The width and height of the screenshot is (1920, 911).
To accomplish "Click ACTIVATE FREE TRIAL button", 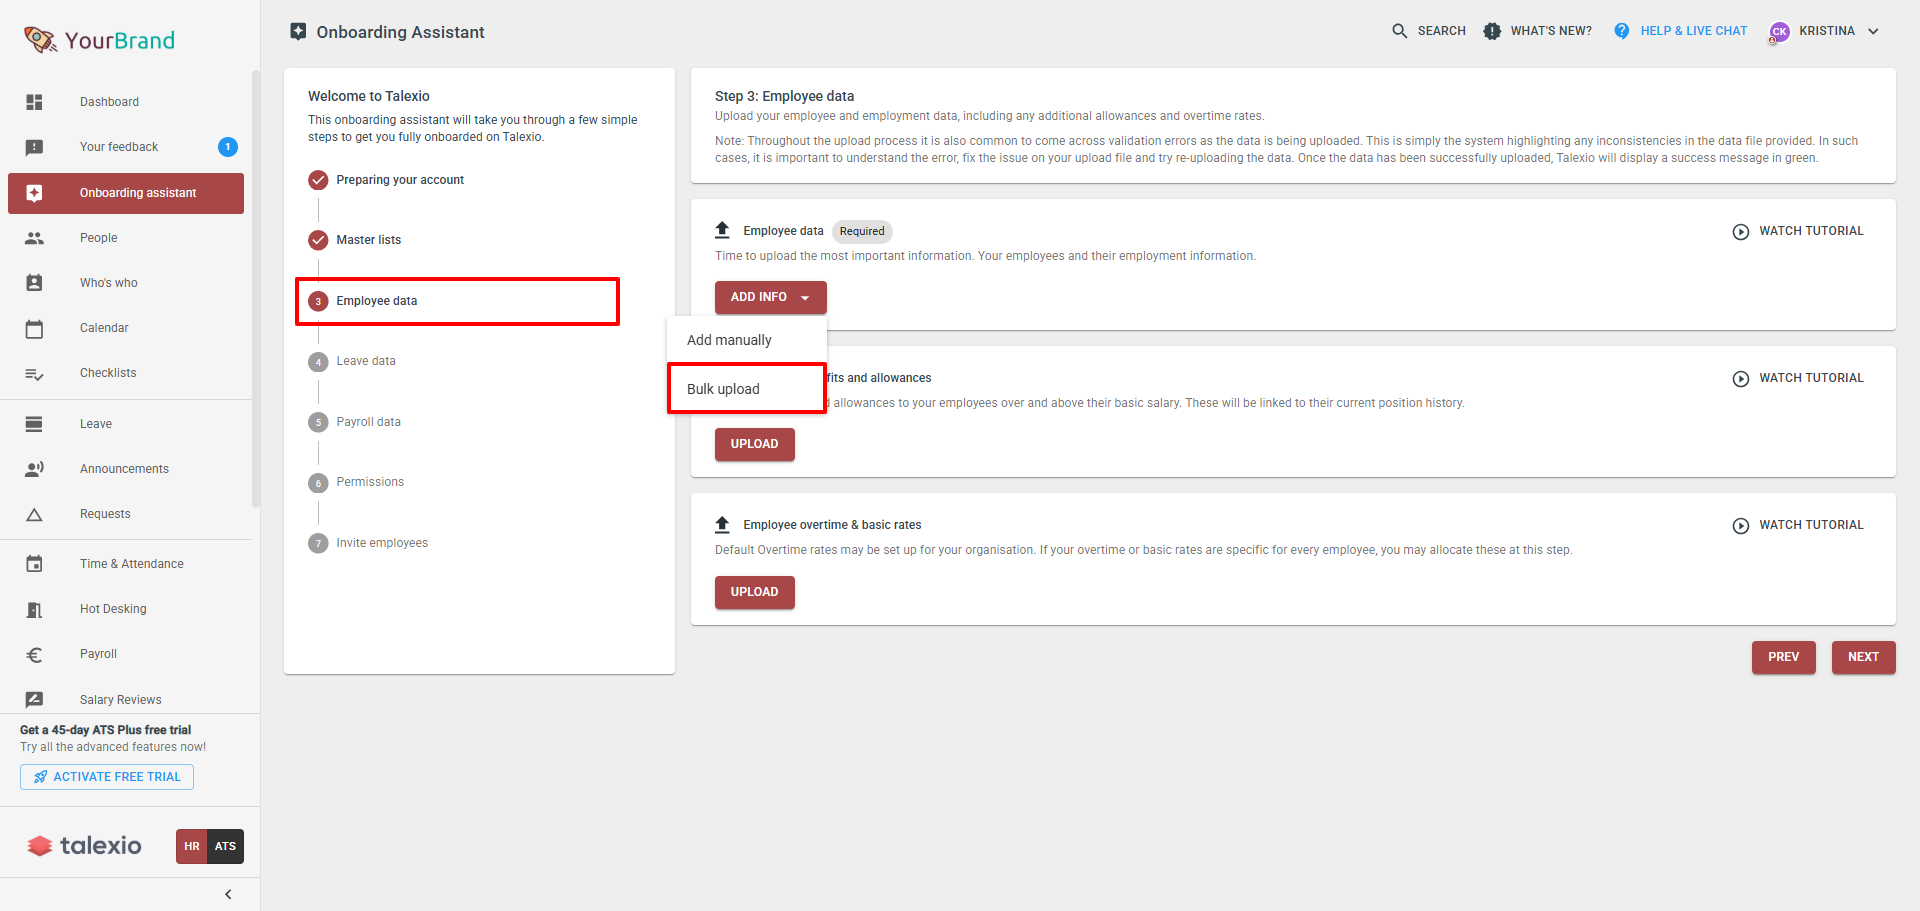I will point(107,777).
